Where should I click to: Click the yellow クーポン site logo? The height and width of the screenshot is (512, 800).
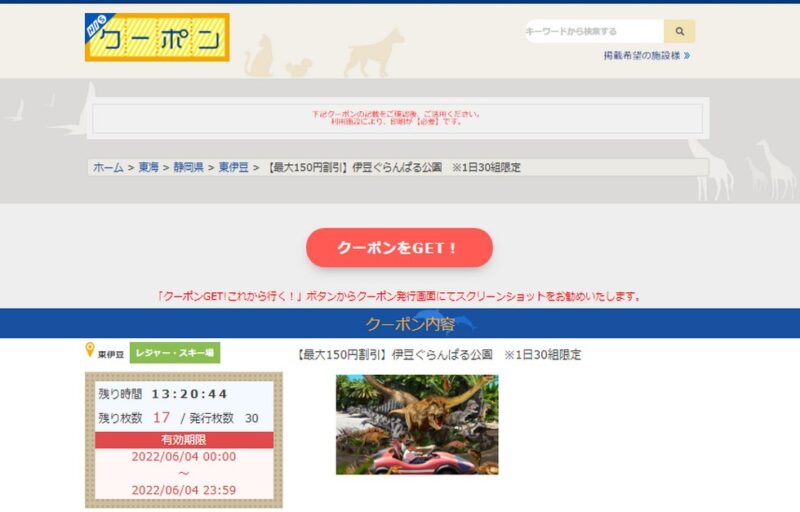tap(157, 38)
